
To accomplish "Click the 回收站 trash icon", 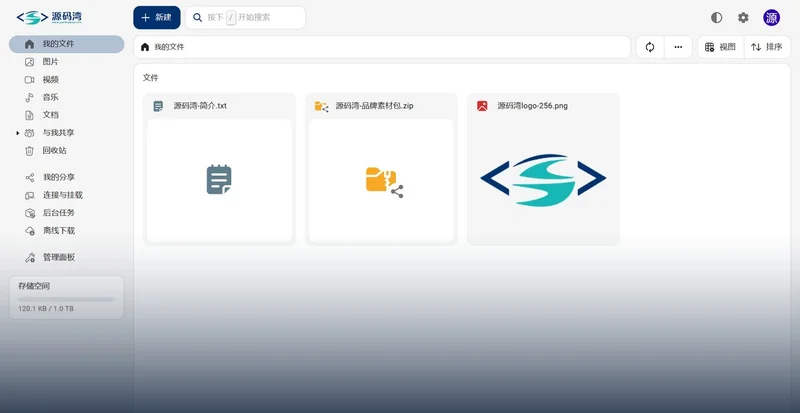I will click(30, 151).
